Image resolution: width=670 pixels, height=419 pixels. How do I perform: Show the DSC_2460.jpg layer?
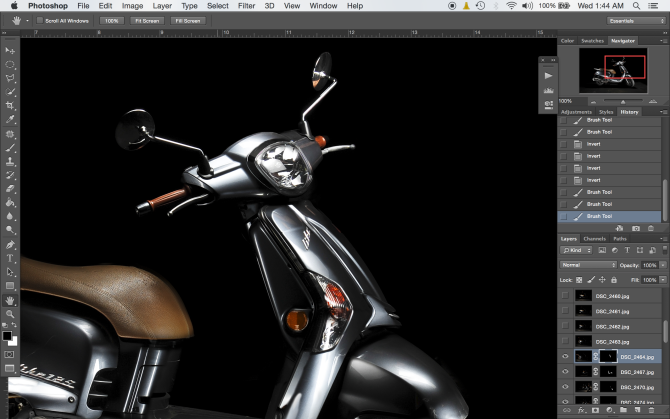(x=565, y=296)
